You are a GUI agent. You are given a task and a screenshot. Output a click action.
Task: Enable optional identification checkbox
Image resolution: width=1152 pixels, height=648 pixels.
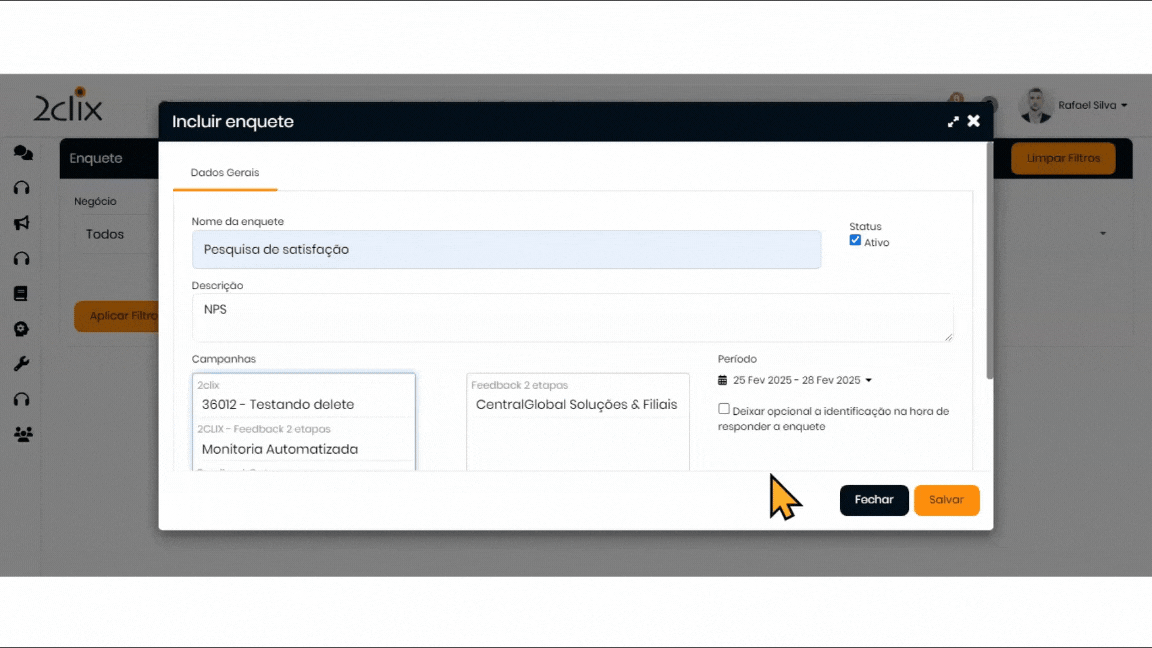(724, 409)
